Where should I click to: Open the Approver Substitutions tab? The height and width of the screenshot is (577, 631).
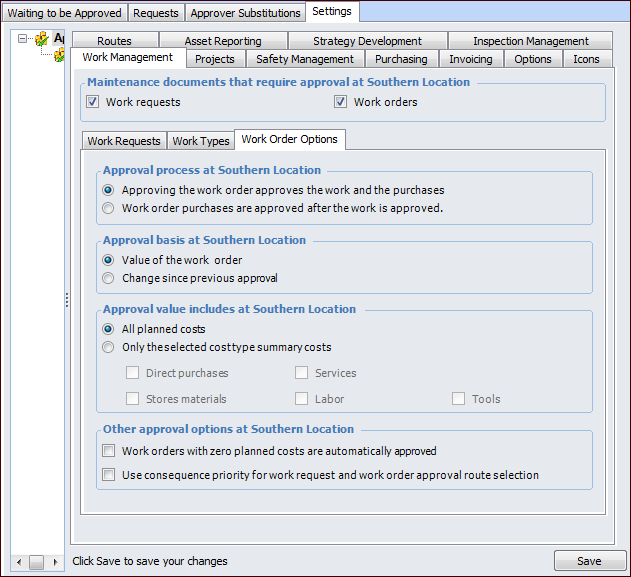pos(245,13)
